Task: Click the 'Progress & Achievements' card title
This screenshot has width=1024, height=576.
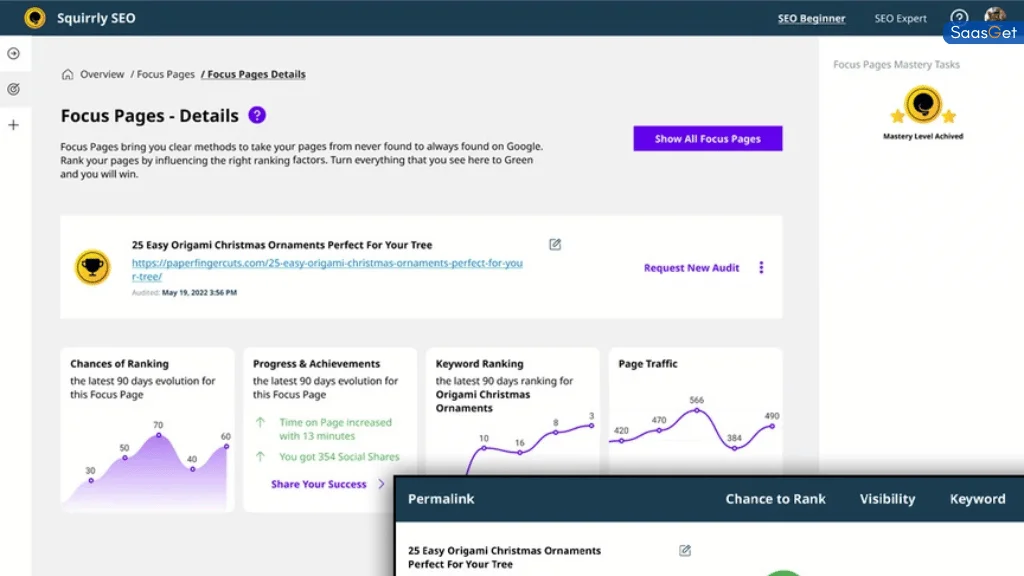Action: (x=316, y=364)
